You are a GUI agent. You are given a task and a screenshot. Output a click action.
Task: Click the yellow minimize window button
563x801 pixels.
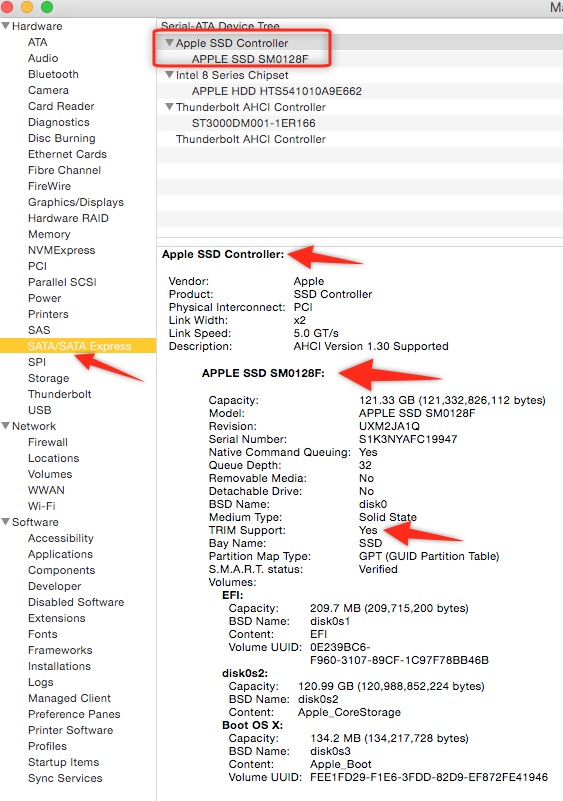[27, 7]
